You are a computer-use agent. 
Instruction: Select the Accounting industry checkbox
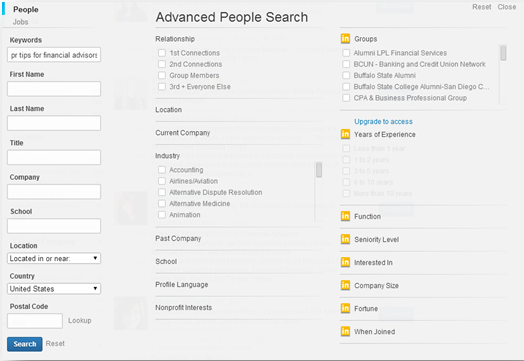pos(162,170)
